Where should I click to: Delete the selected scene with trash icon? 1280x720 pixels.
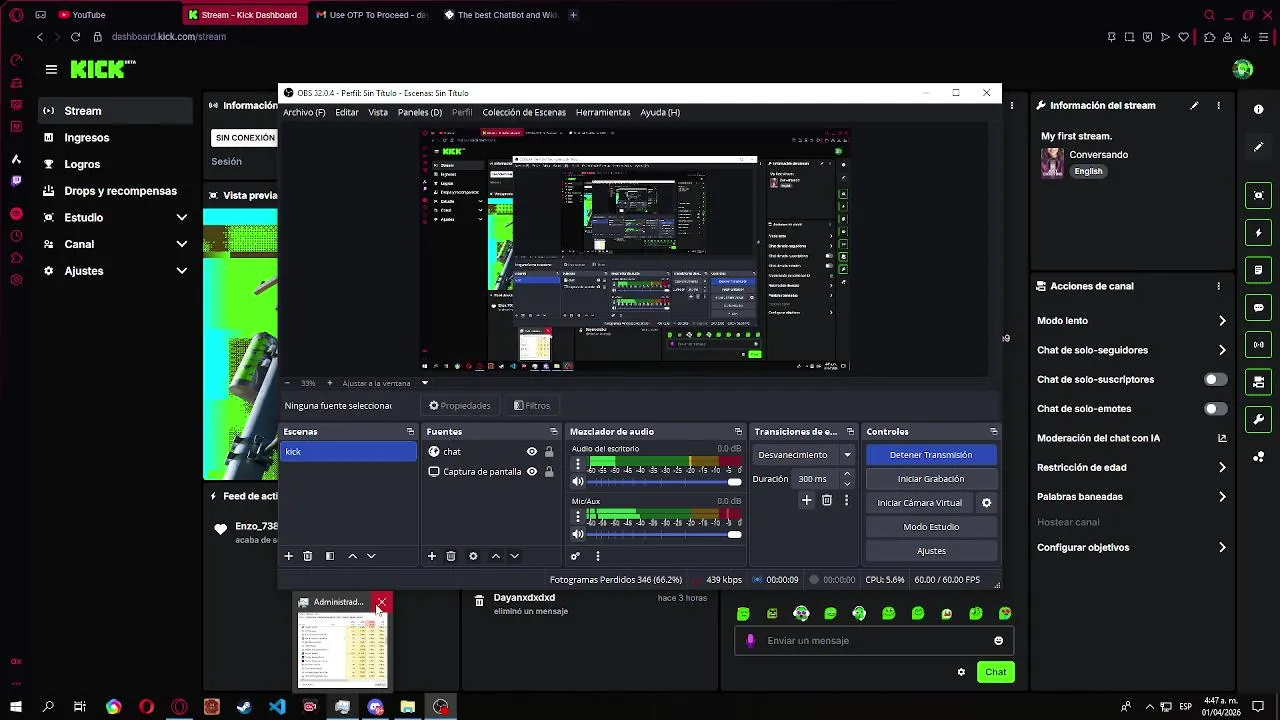308,556
